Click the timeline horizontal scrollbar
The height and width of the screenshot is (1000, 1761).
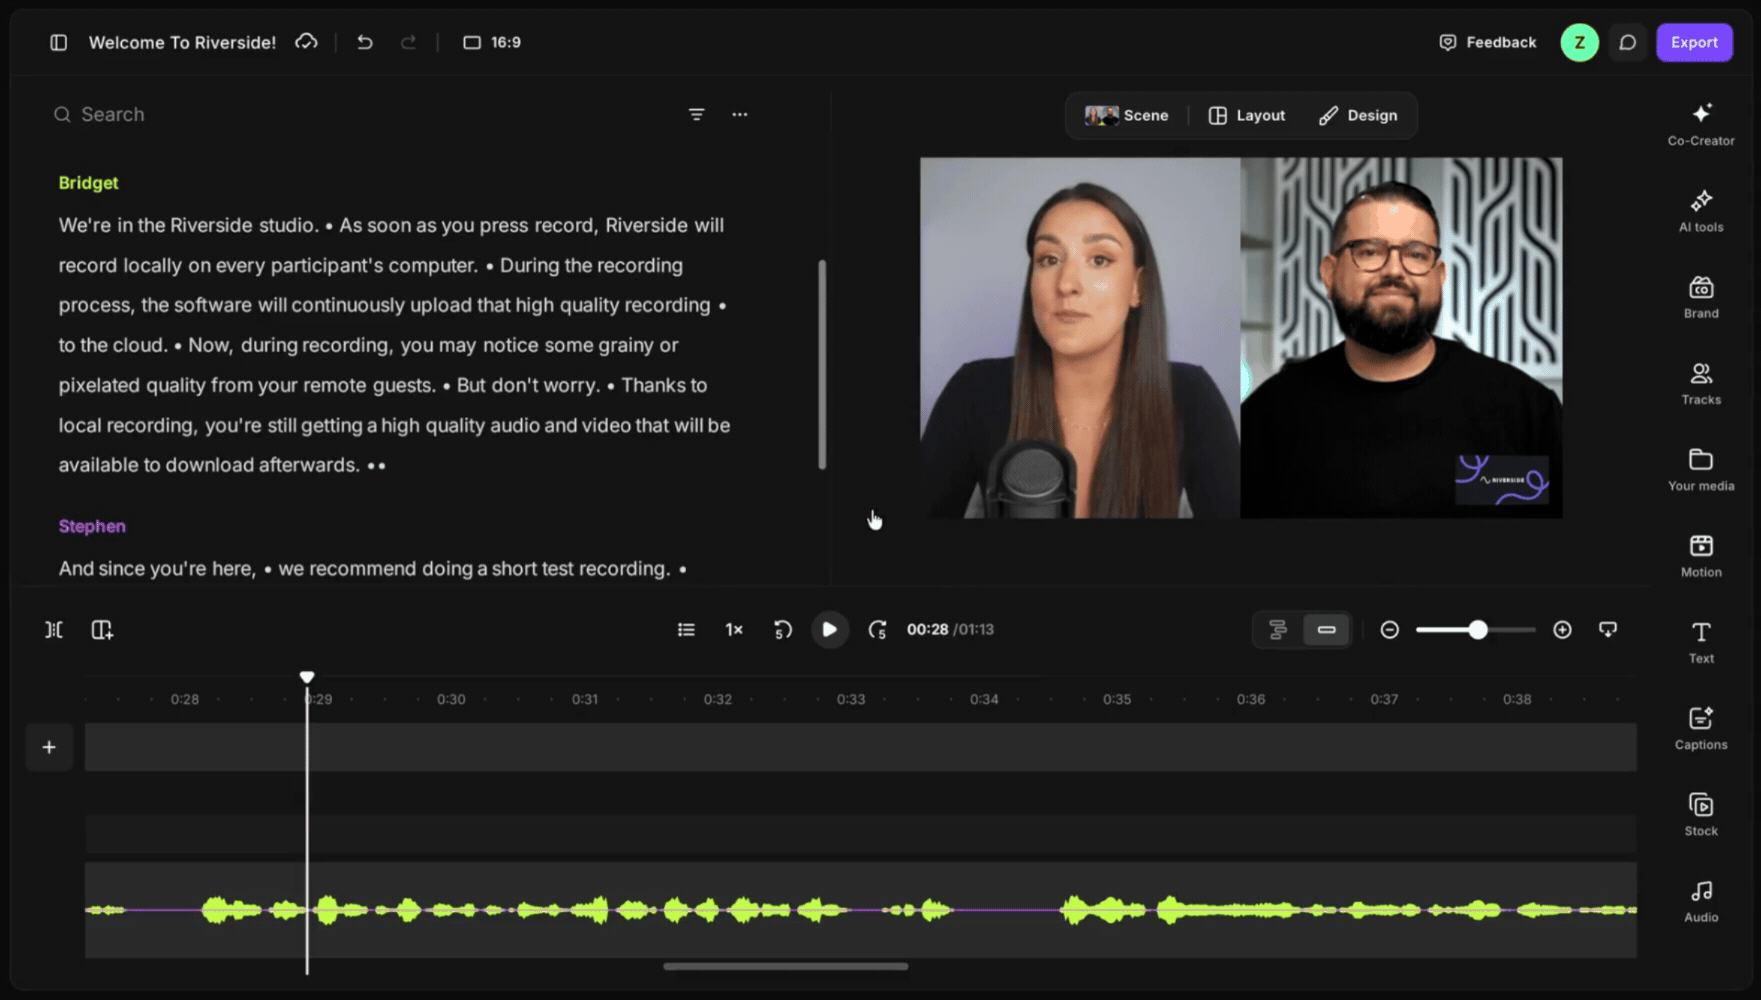tap(786, 966)
